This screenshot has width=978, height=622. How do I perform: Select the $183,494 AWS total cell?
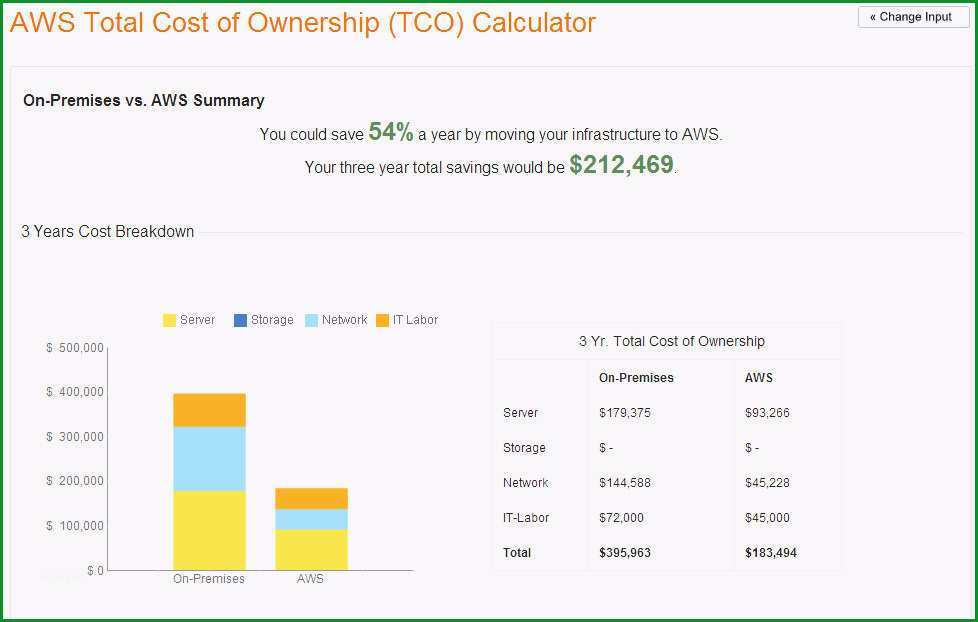tap(771, 552)
